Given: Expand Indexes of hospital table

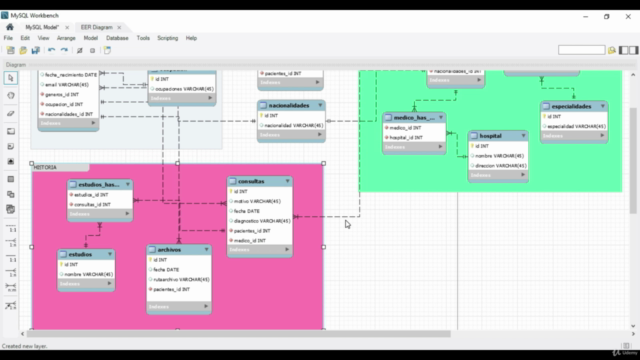Looking at the screenshot, I should pyautogui.click(x=523, y=175).
